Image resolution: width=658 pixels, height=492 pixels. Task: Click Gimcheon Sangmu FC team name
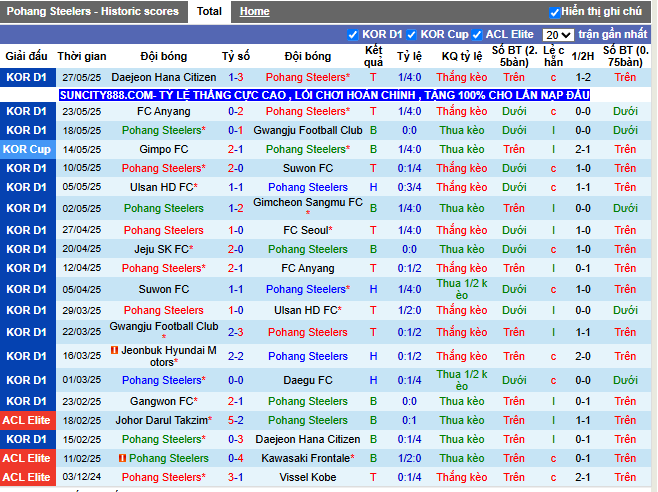pos(308,203)
